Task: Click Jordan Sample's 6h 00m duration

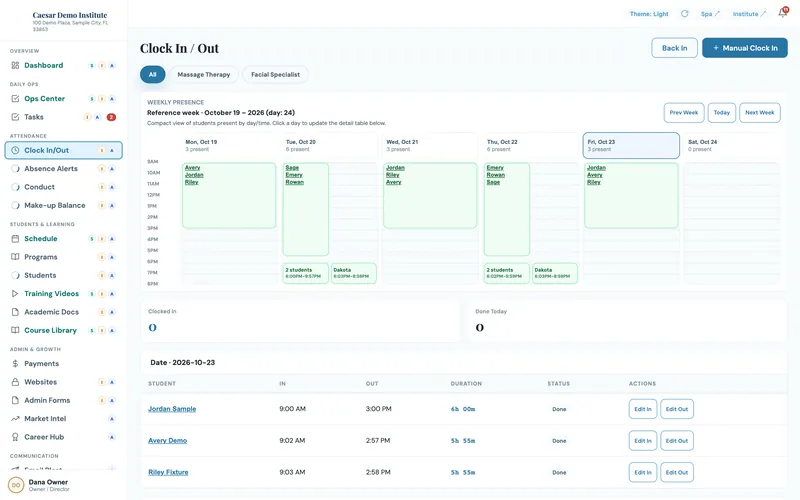Action: point(463,409)
